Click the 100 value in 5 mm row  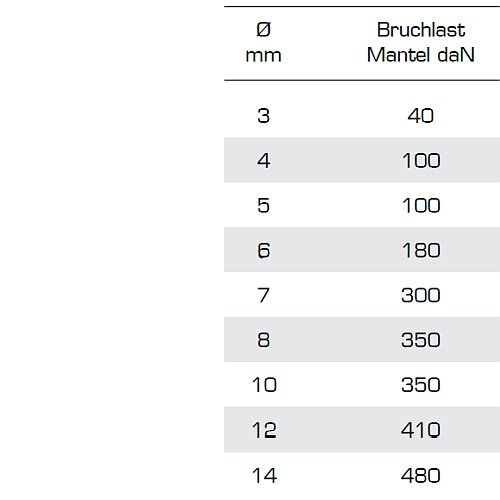421,205
